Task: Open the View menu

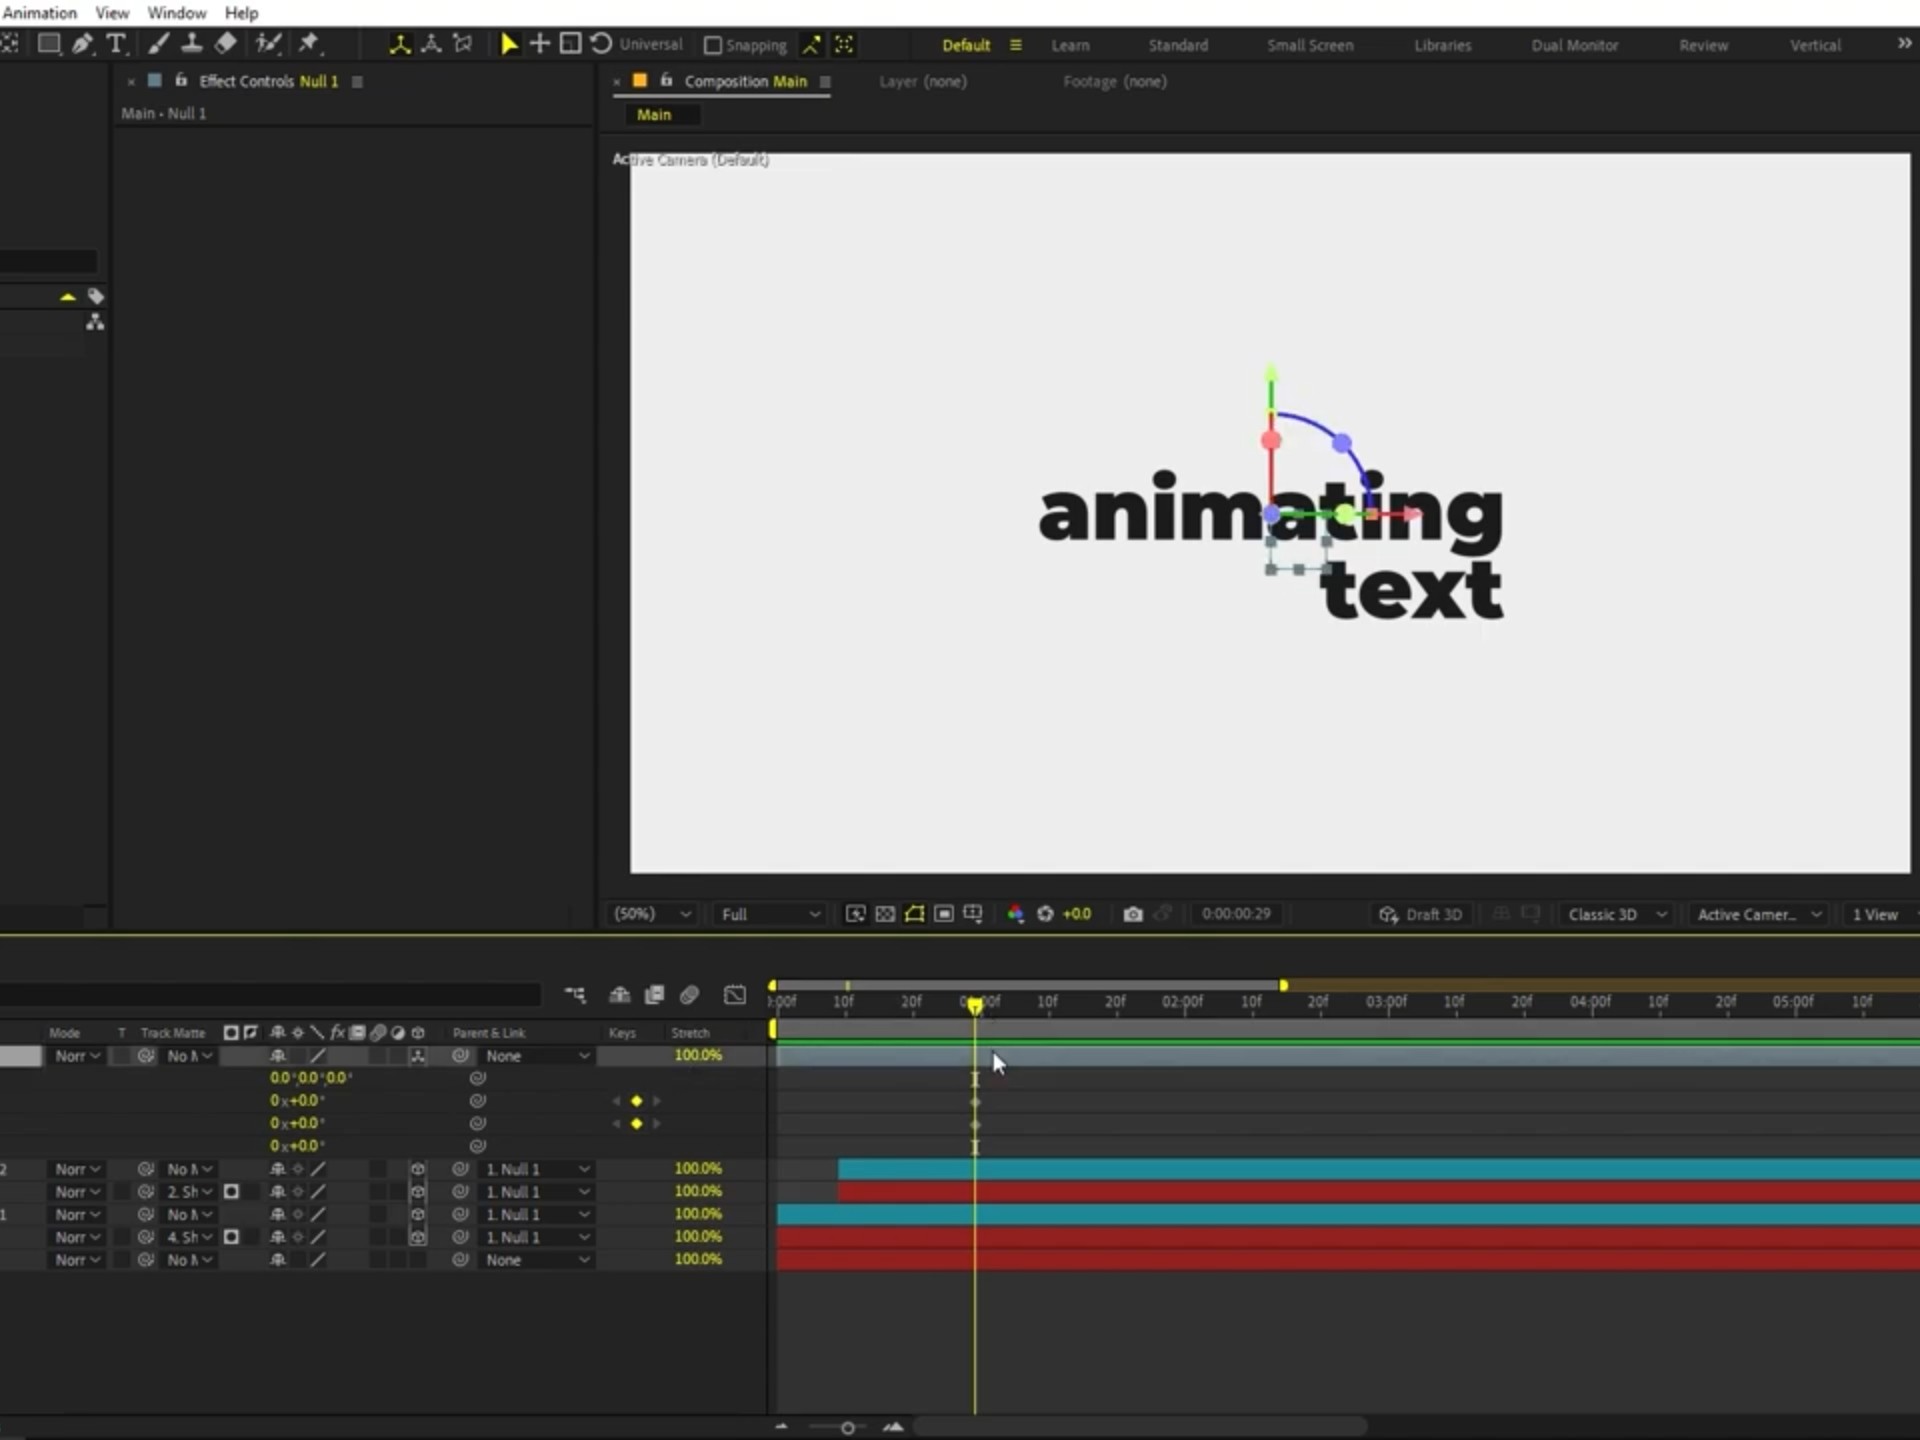Action: pyautogui.click(x=112, y=13)
